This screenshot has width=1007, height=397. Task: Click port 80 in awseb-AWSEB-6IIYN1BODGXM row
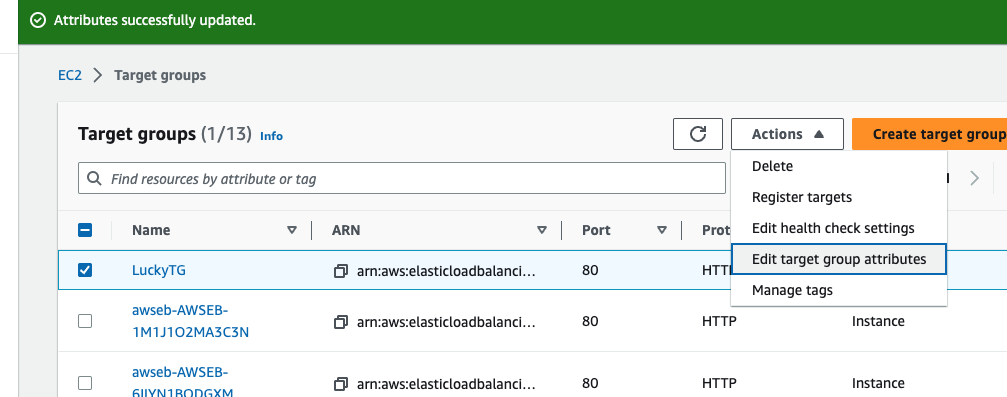point(590,384)
